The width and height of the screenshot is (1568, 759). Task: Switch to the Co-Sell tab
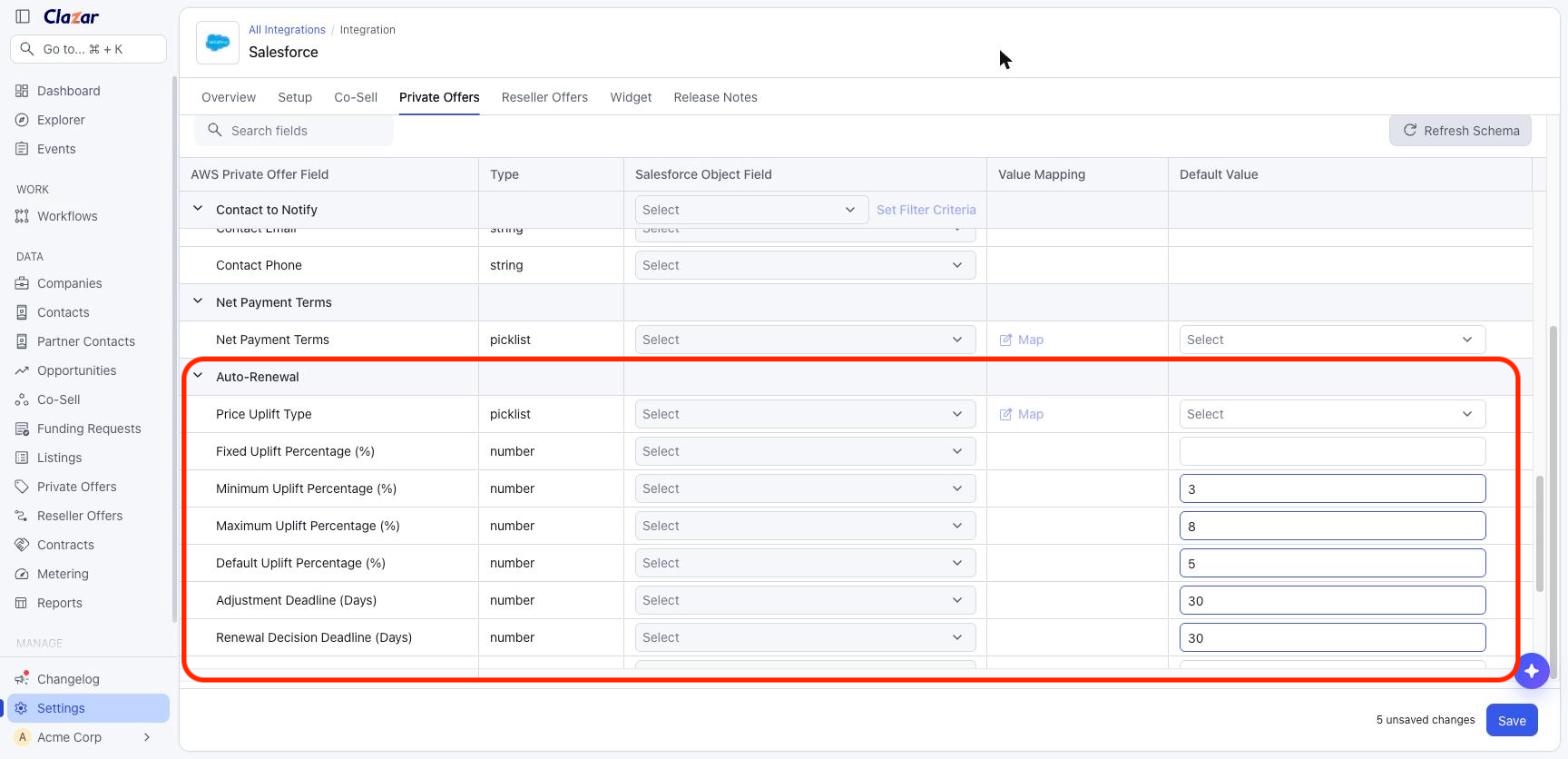(x=355, y=97)
